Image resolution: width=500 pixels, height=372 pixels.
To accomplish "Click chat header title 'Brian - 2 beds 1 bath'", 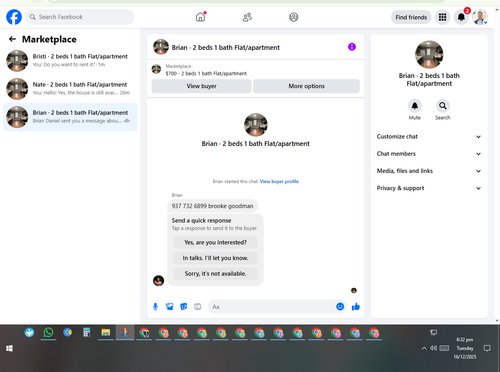I will 226,47.
